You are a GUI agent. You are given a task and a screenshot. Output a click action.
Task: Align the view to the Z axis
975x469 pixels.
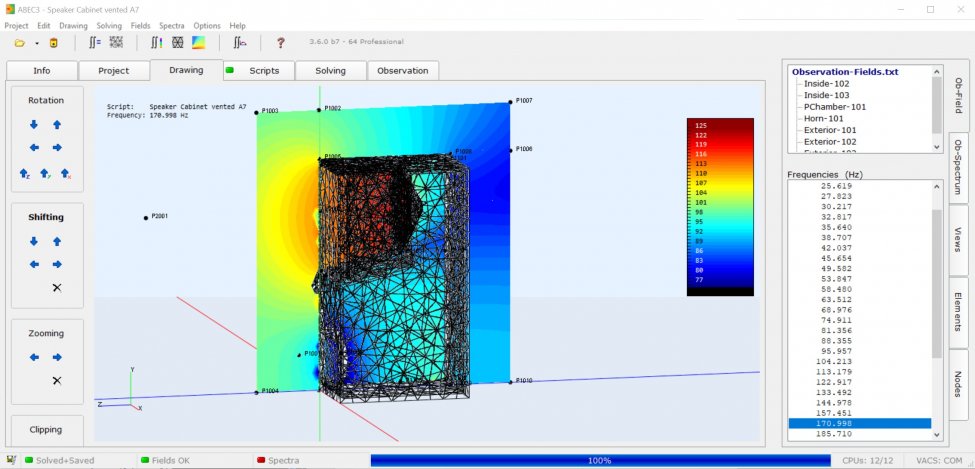pyautogui.click(x=24, y=174)
